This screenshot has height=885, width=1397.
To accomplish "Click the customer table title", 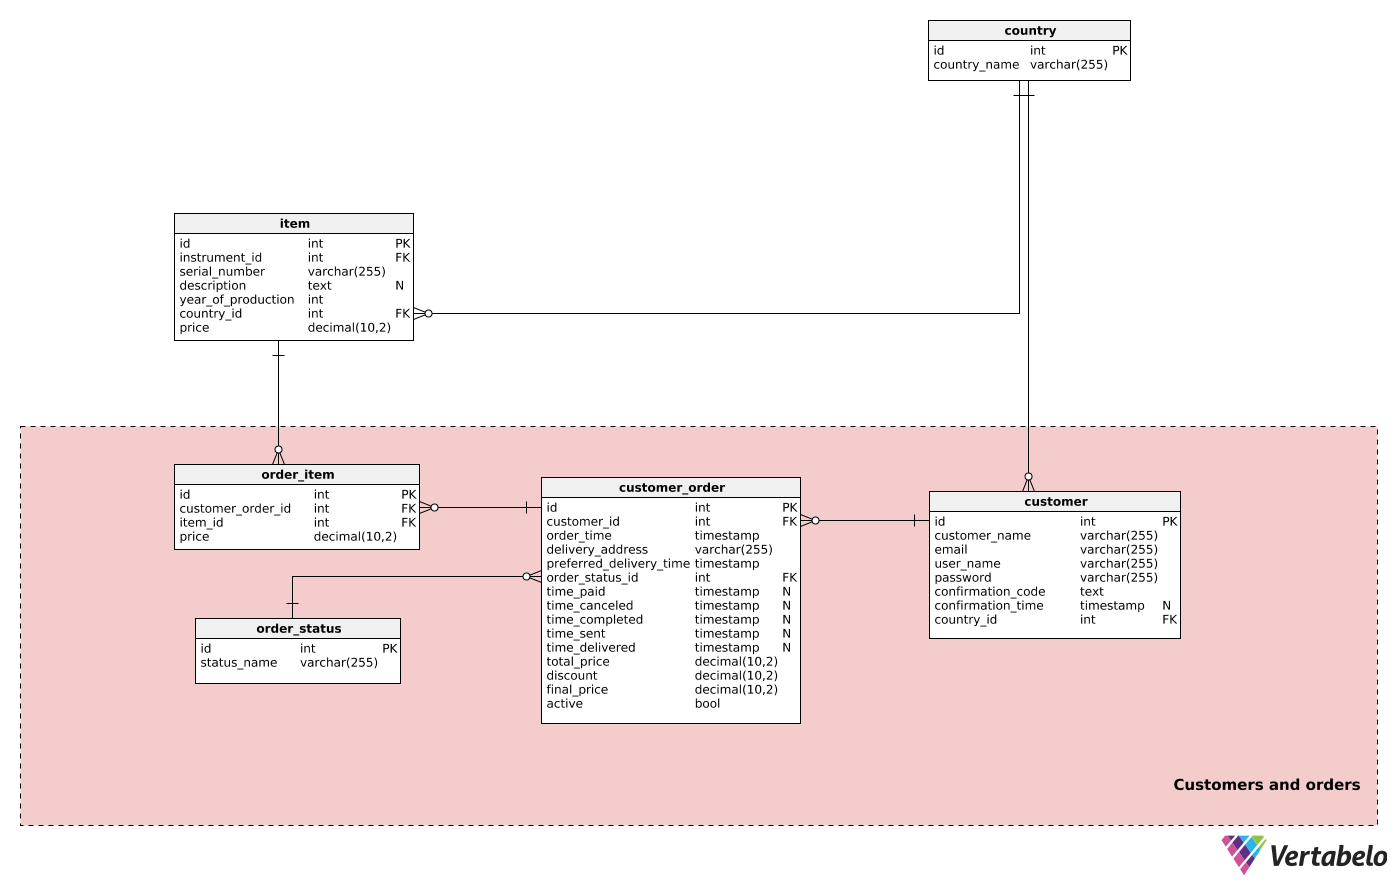I will 1055,502.
